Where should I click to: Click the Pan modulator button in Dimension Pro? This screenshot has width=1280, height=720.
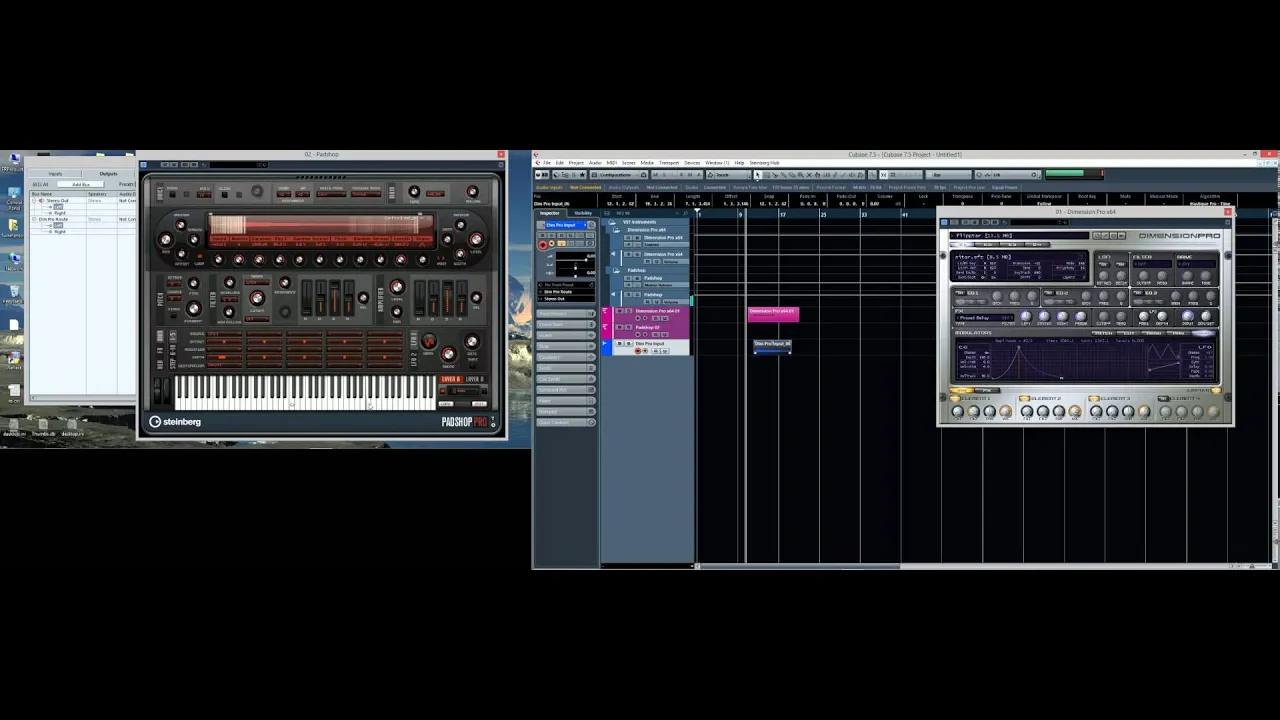point(1178,333)
